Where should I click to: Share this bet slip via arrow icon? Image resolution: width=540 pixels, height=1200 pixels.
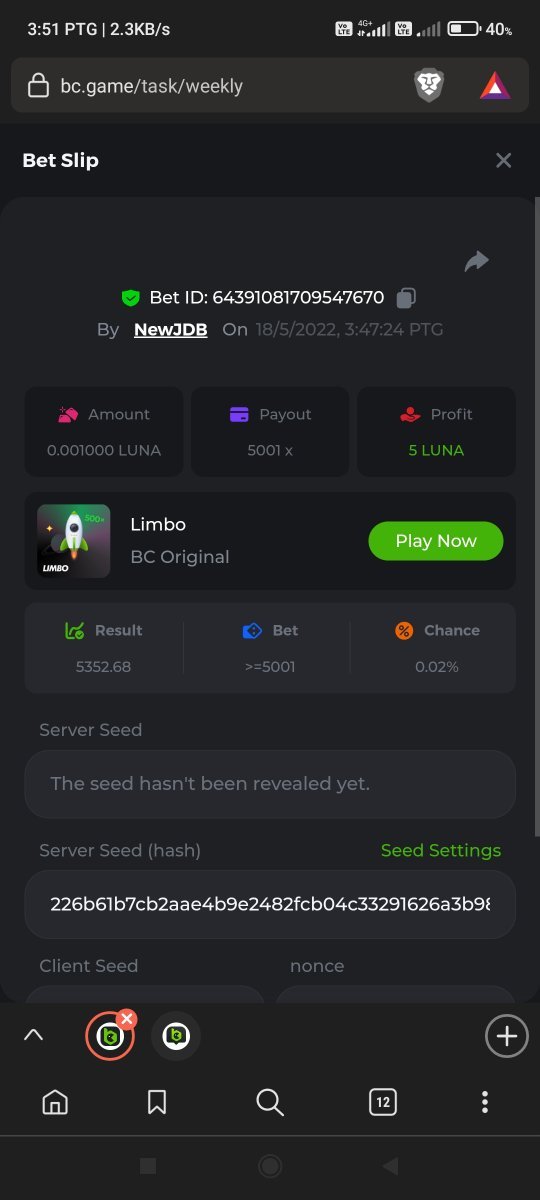pyautogui.click(x=476, y=261)
